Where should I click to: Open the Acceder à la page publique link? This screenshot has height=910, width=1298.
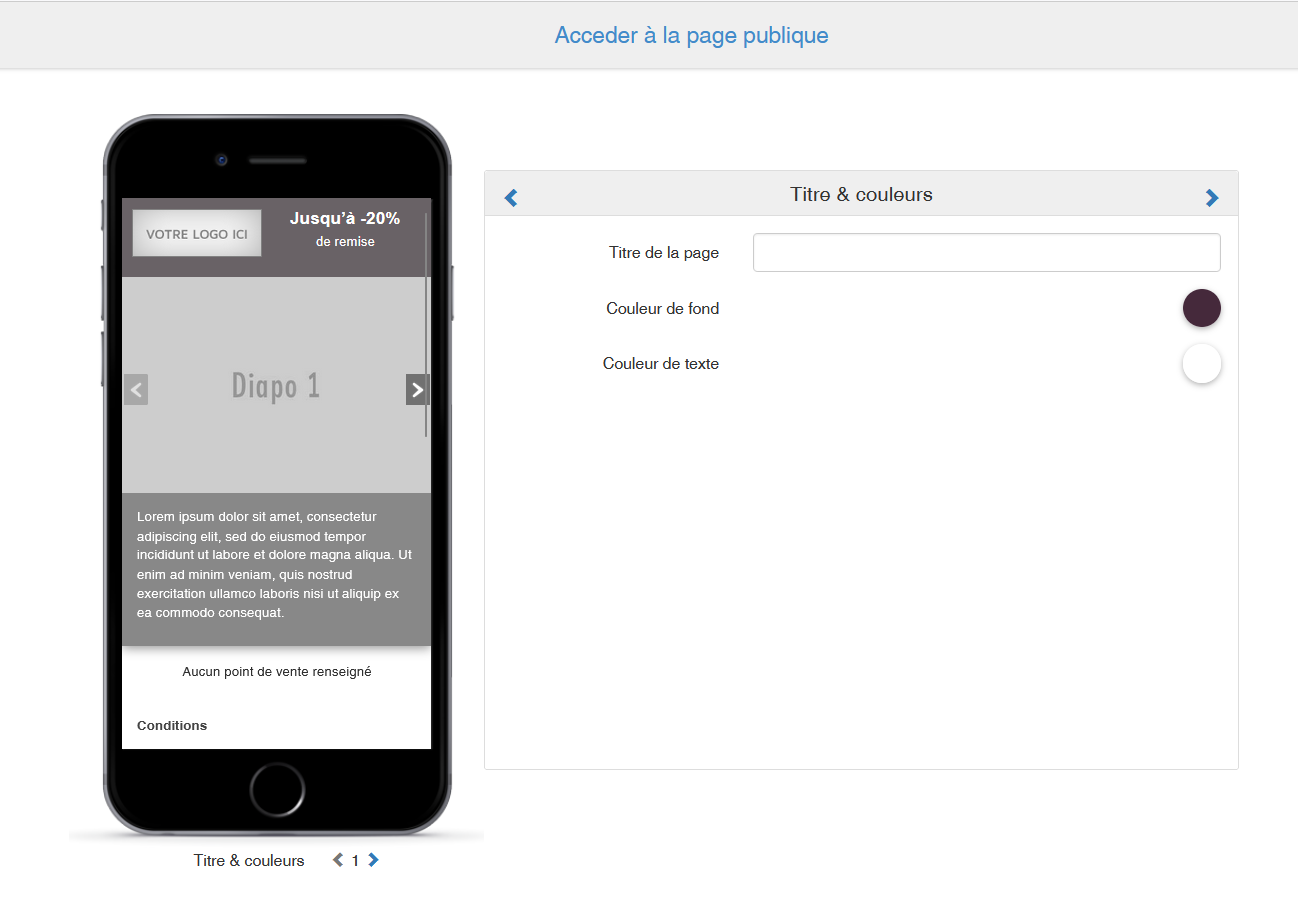[691, 35]
